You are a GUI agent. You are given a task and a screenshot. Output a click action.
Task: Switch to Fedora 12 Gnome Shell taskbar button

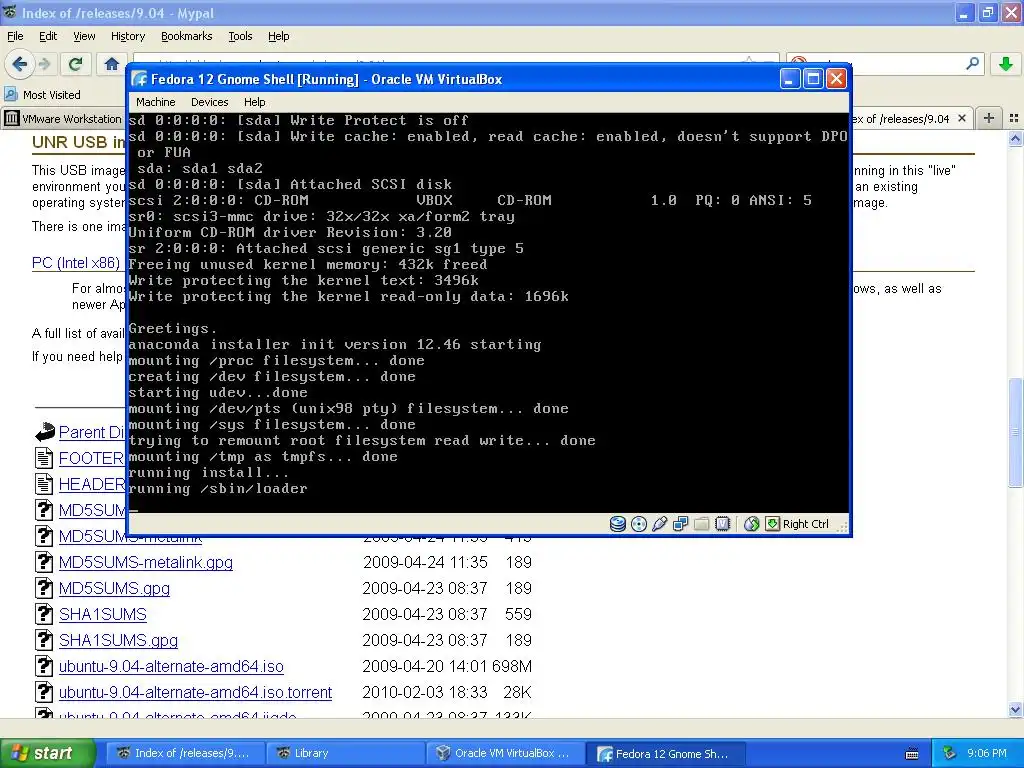(x=665, y=753)
